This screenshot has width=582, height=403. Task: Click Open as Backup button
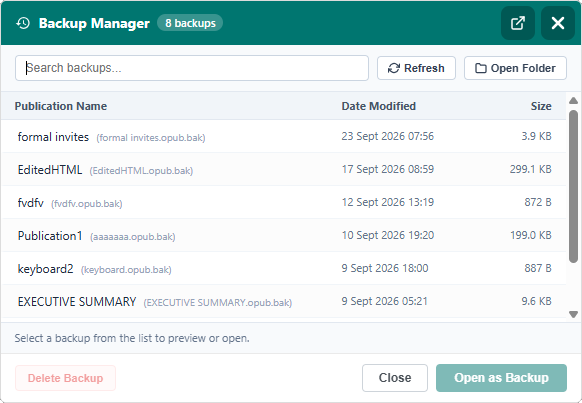click(x=501, y=378)
